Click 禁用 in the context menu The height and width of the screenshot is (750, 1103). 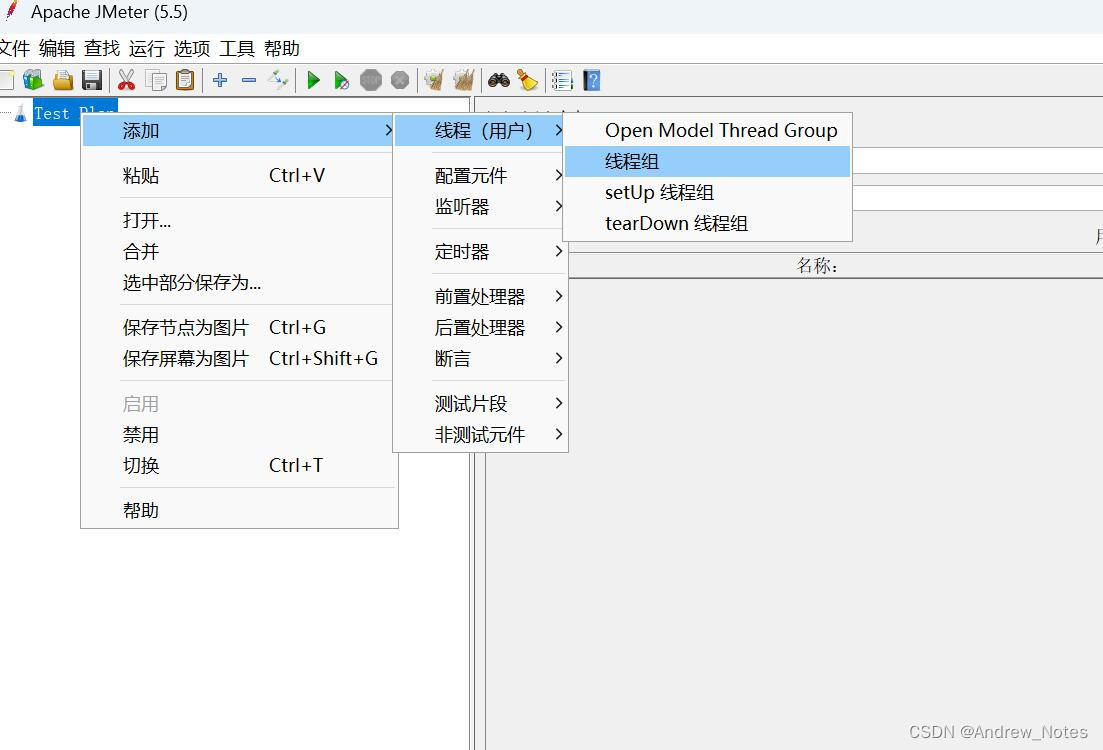pyautogui.click(x=238, y=434)
